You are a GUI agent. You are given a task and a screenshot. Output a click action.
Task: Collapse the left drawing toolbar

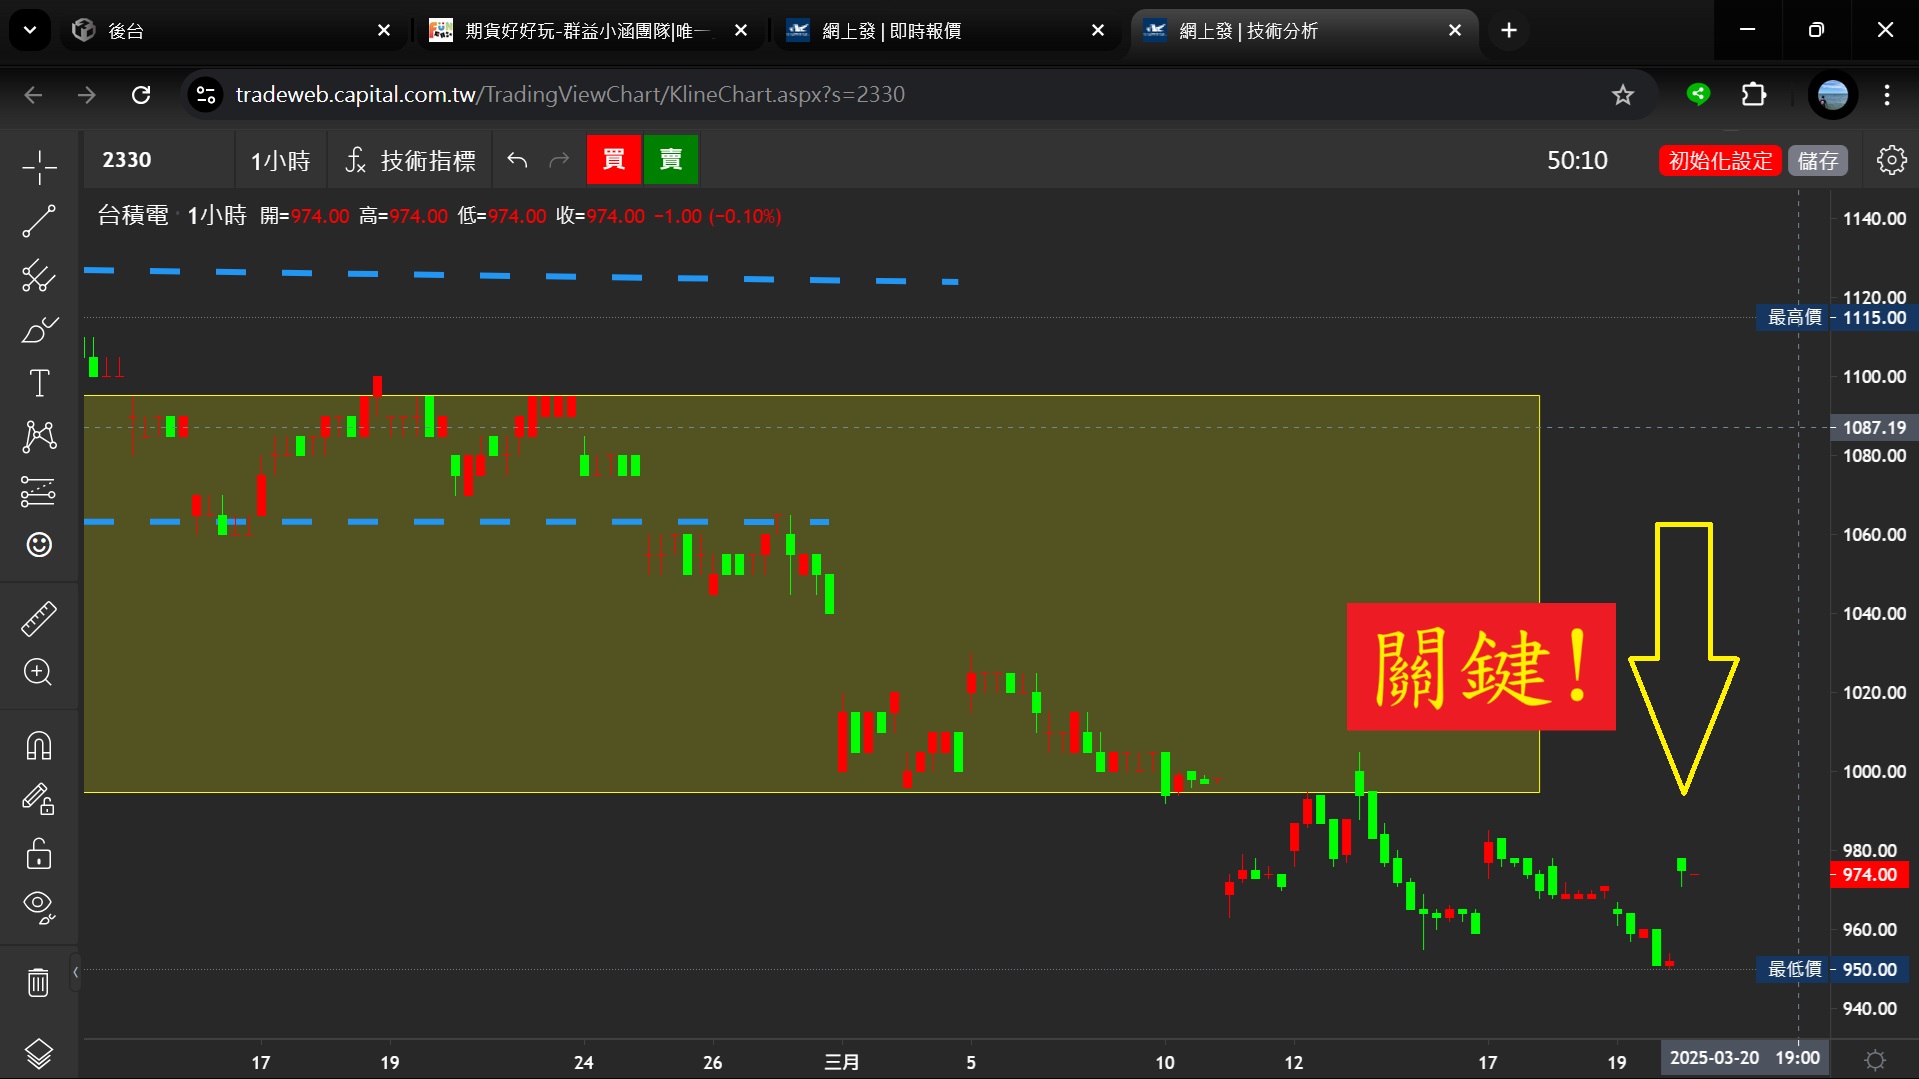click(75, 972)
